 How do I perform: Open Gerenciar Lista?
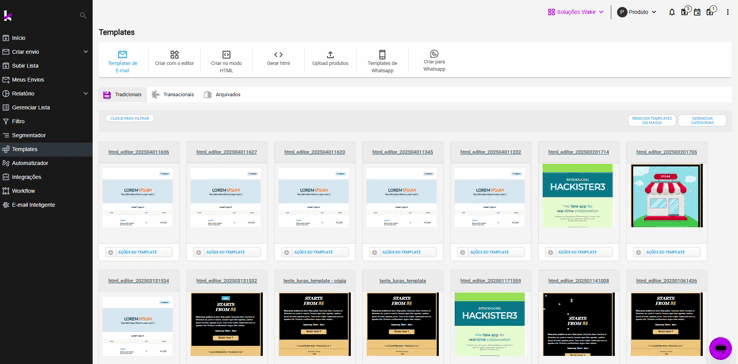[x=46, y=107]
